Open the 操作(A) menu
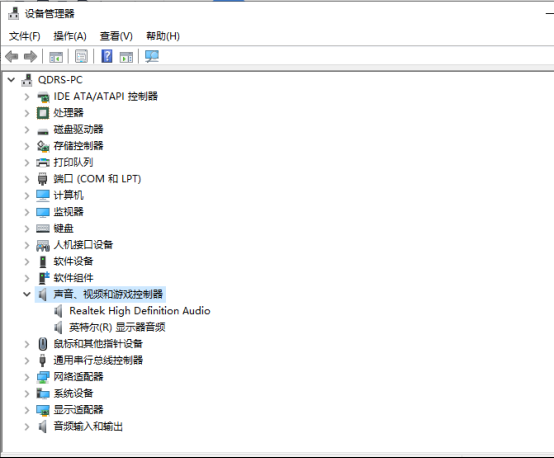This screenshot has width=554, height=458. (x=70, y=36)
